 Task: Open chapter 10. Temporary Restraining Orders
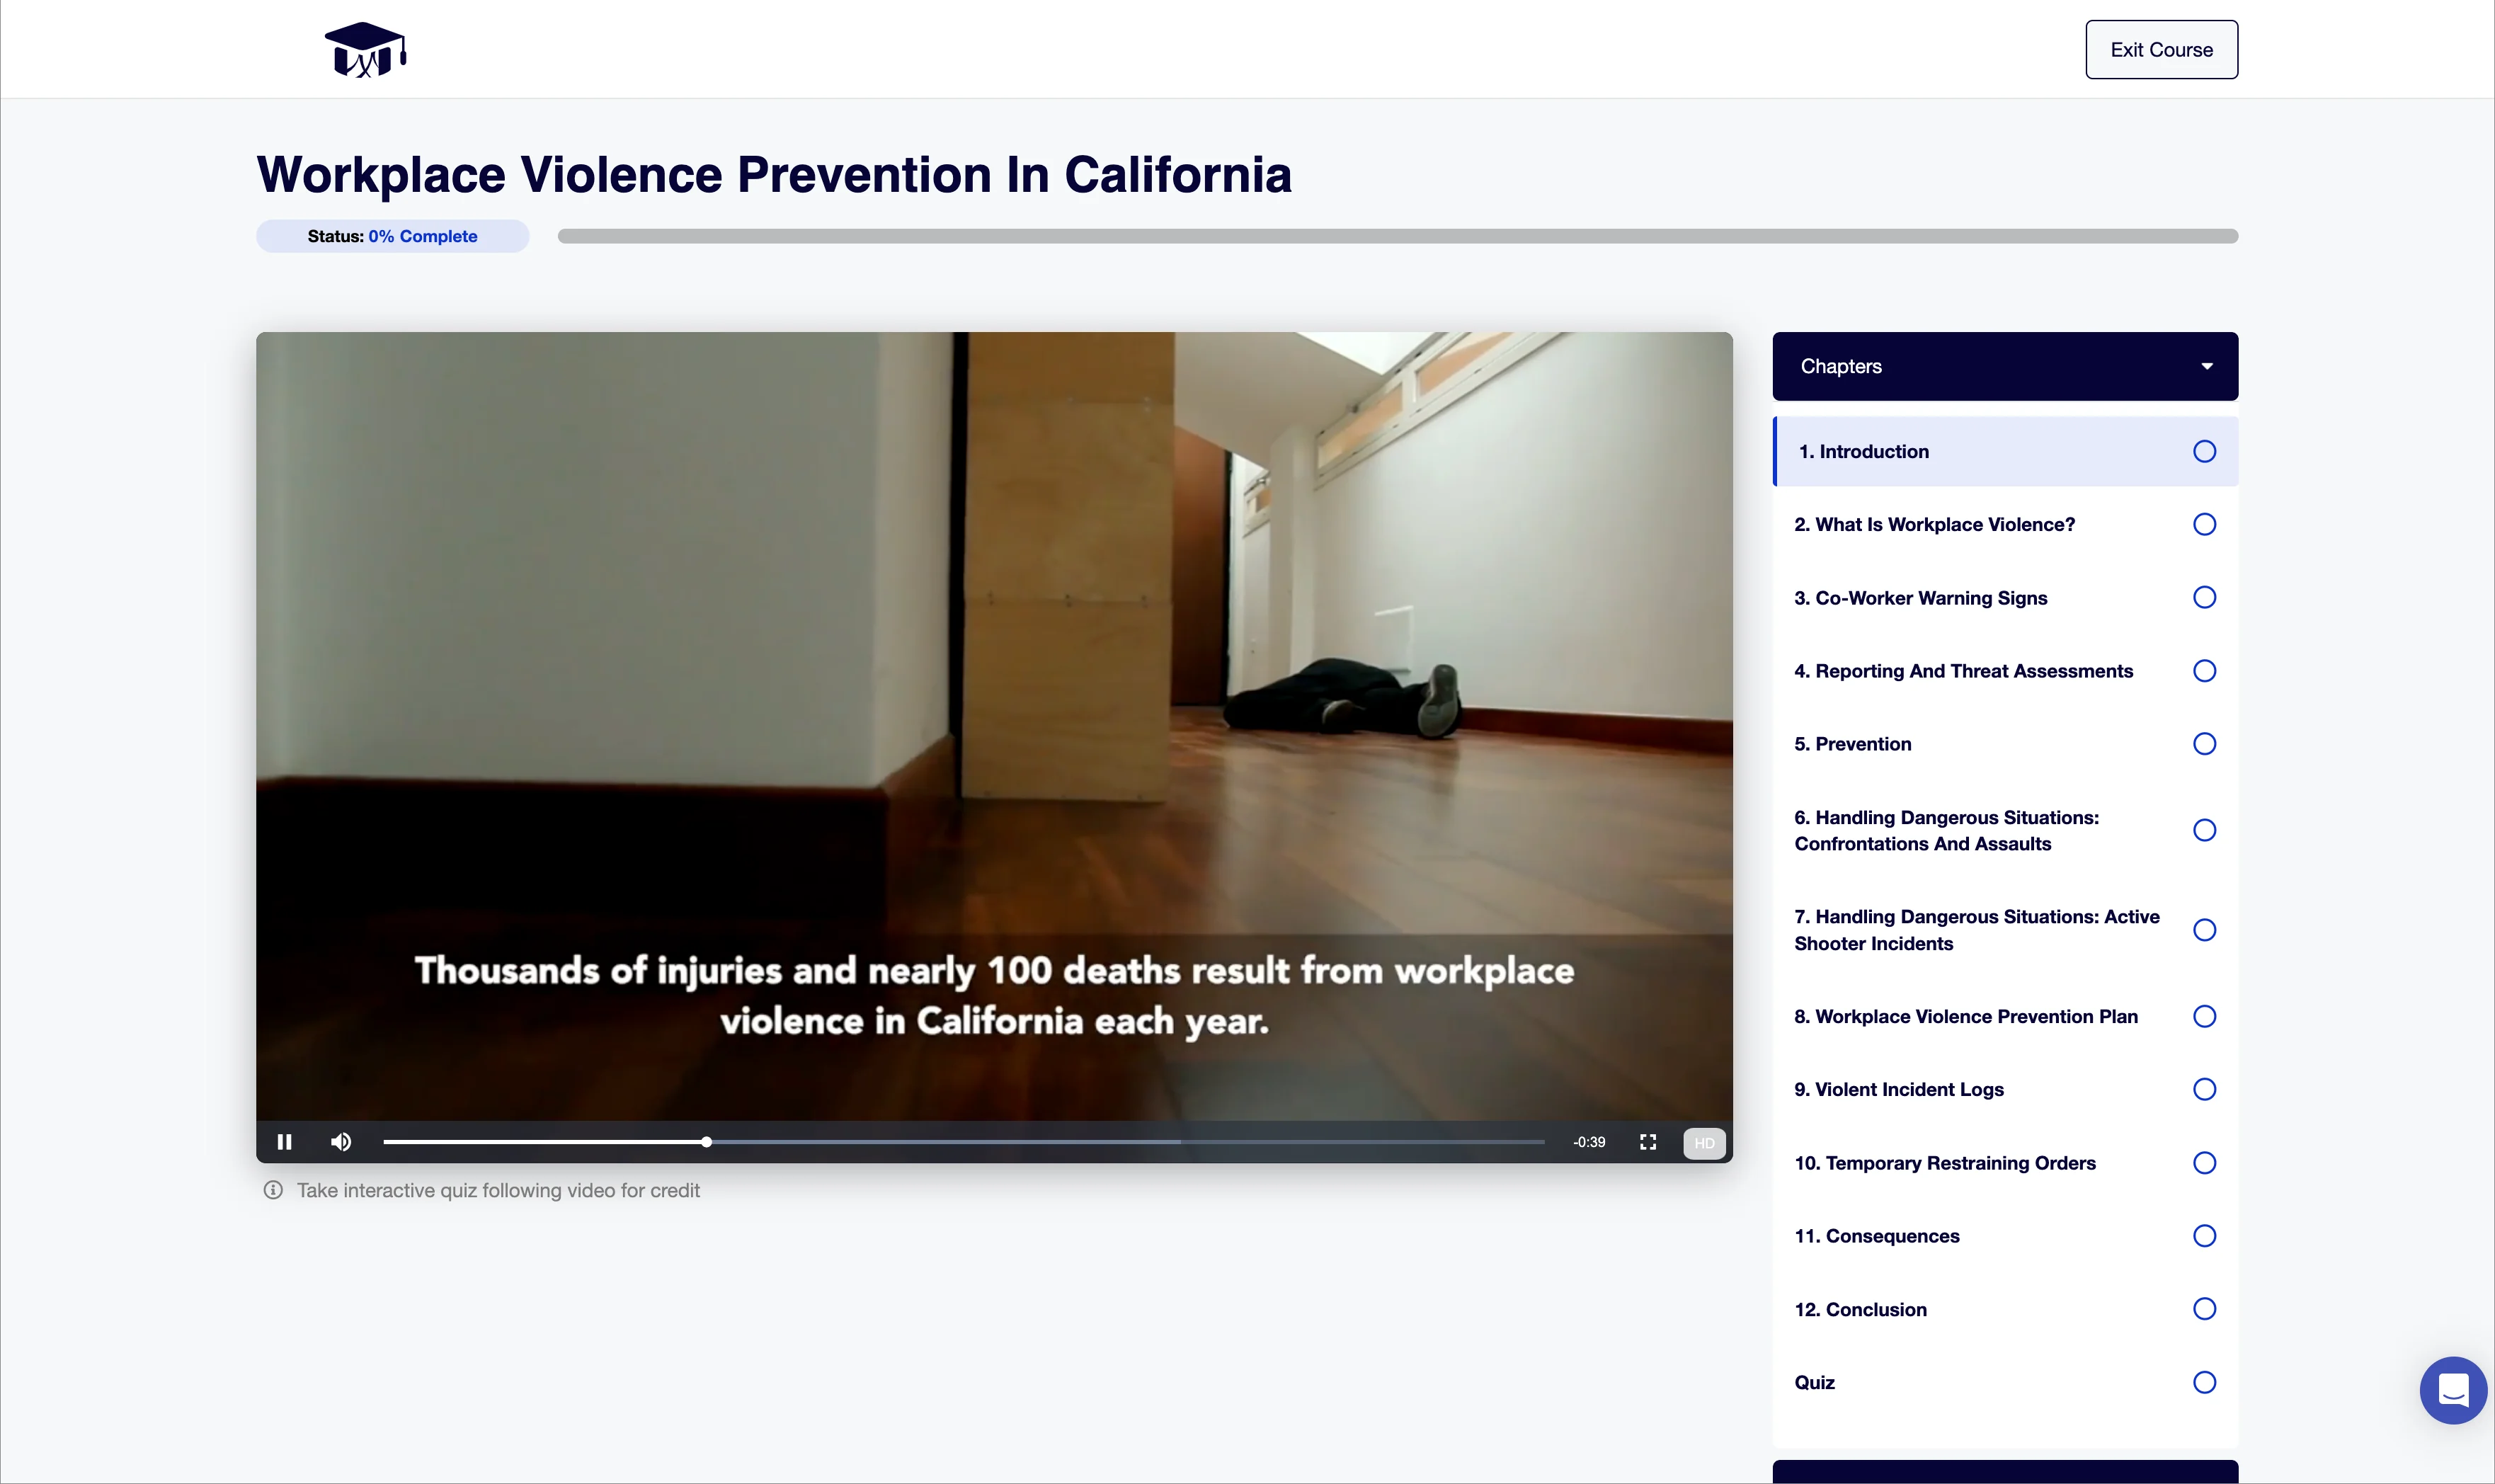pos(1945,1162)
